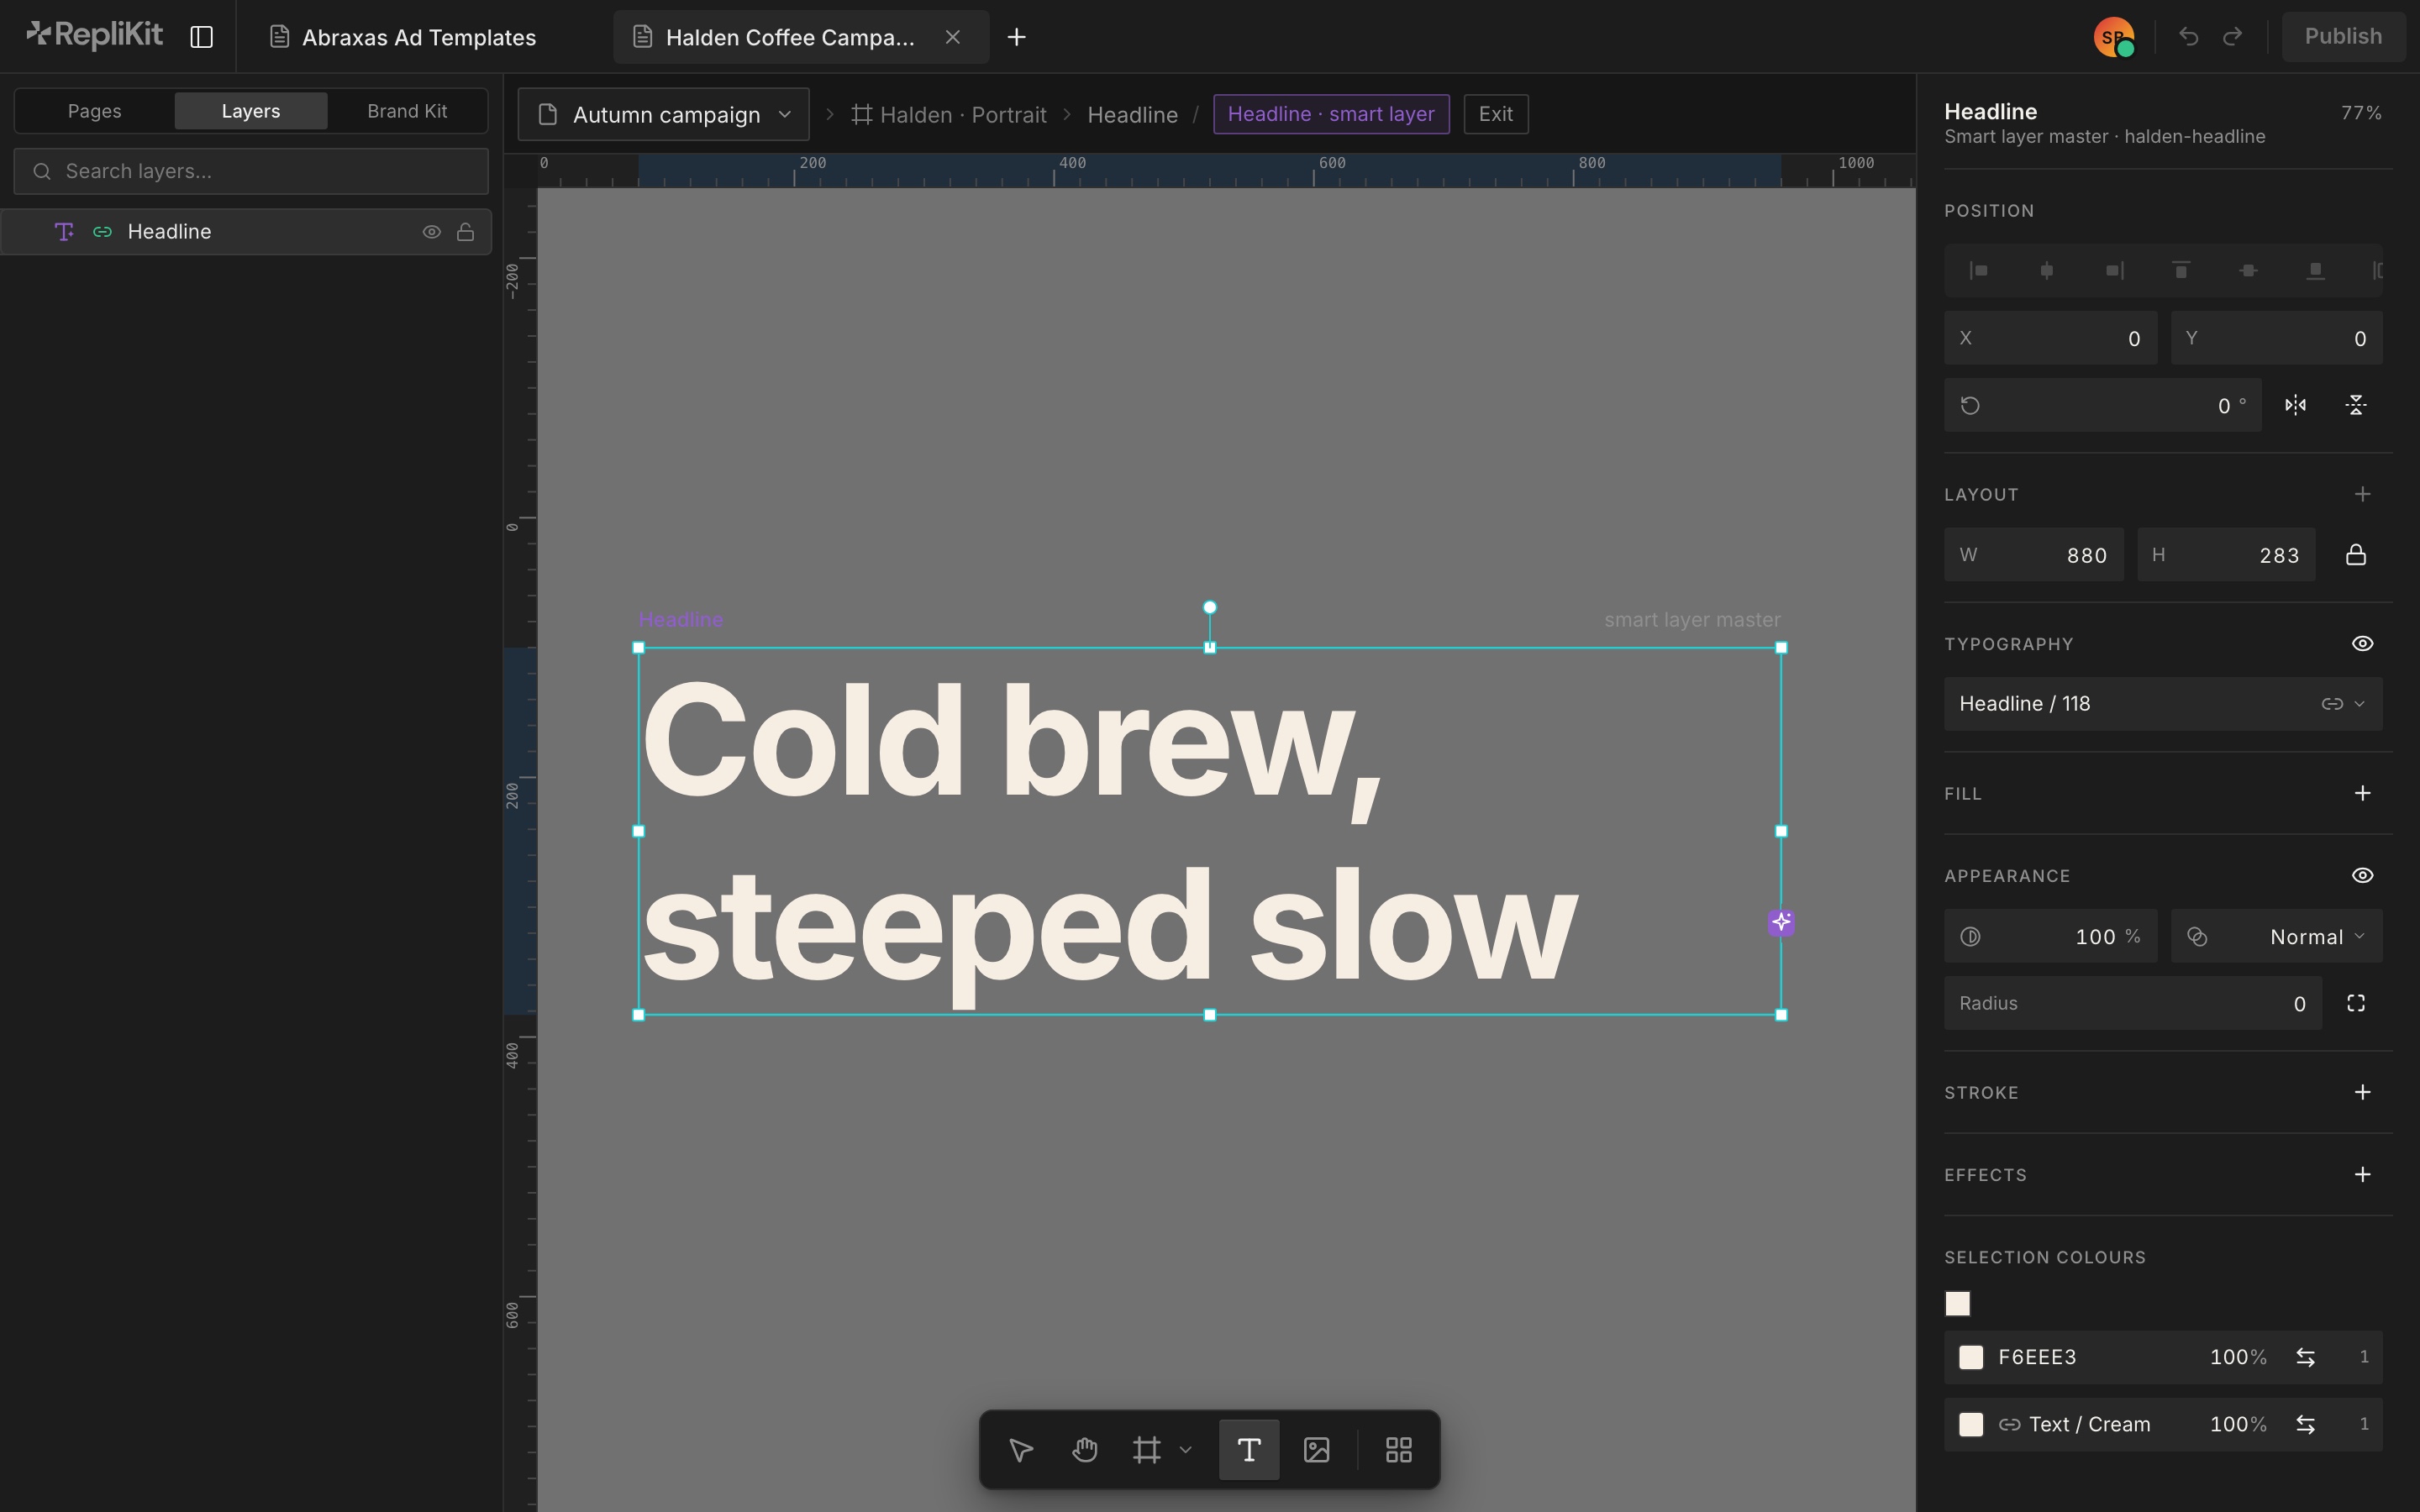This screenshot has height=1512, width=2420.
Task: Add a layout with the plus icon
Action: click(x=2362, y=494)
